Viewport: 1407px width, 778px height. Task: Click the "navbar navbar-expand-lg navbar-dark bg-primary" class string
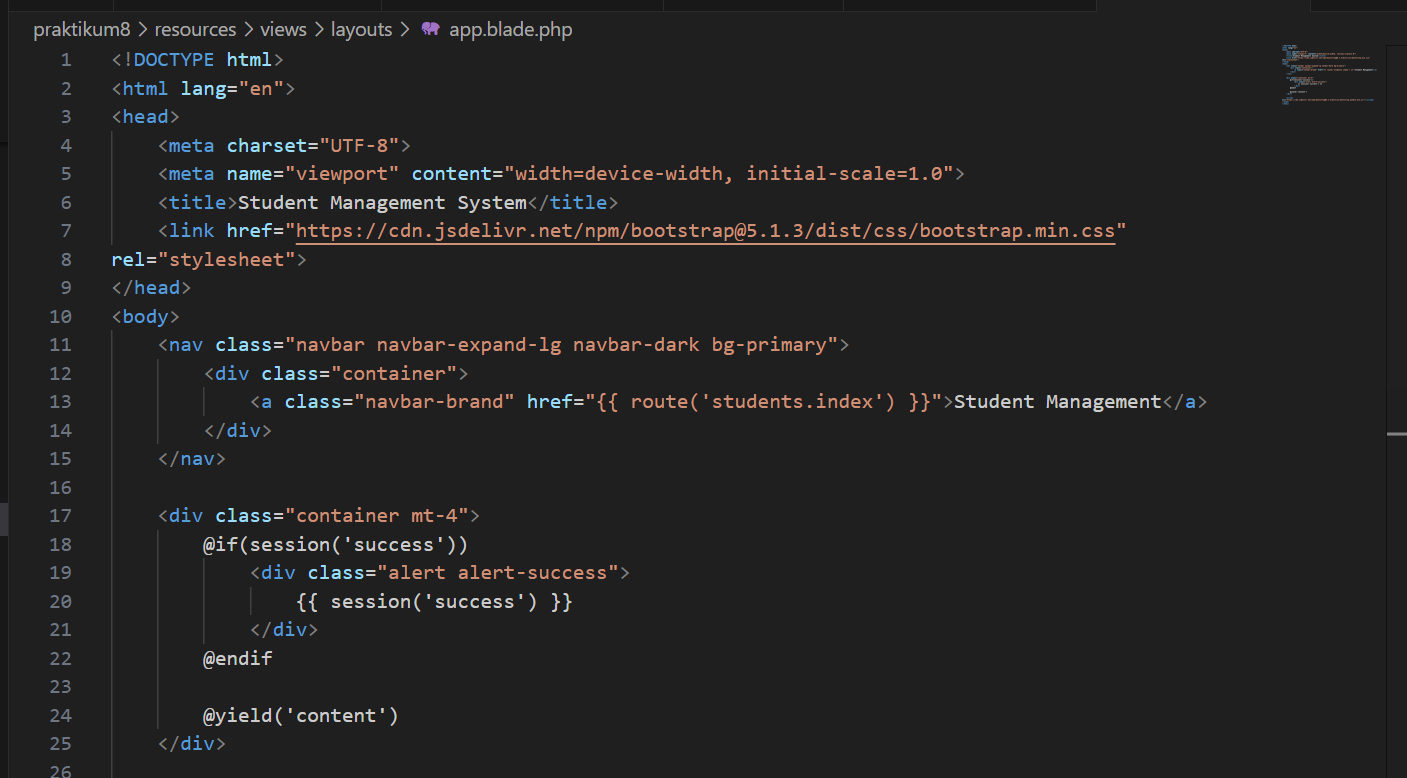(561, 345)
